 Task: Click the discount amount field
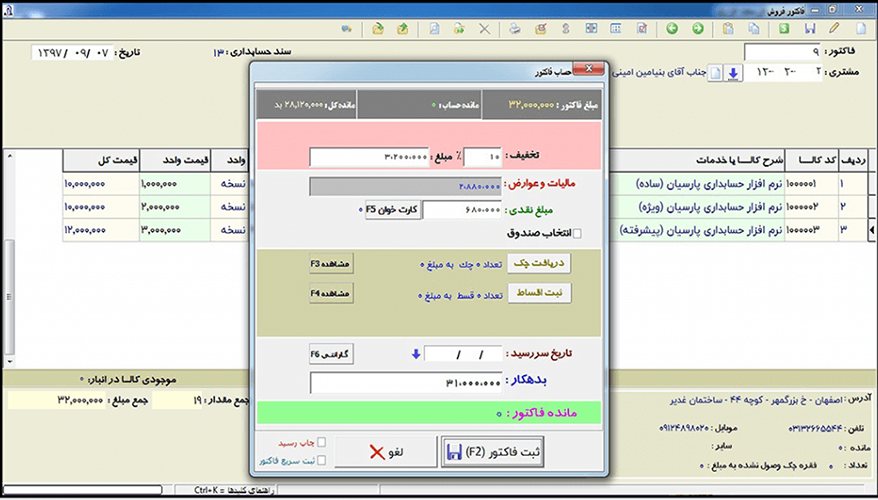click(x=369, y=157)
